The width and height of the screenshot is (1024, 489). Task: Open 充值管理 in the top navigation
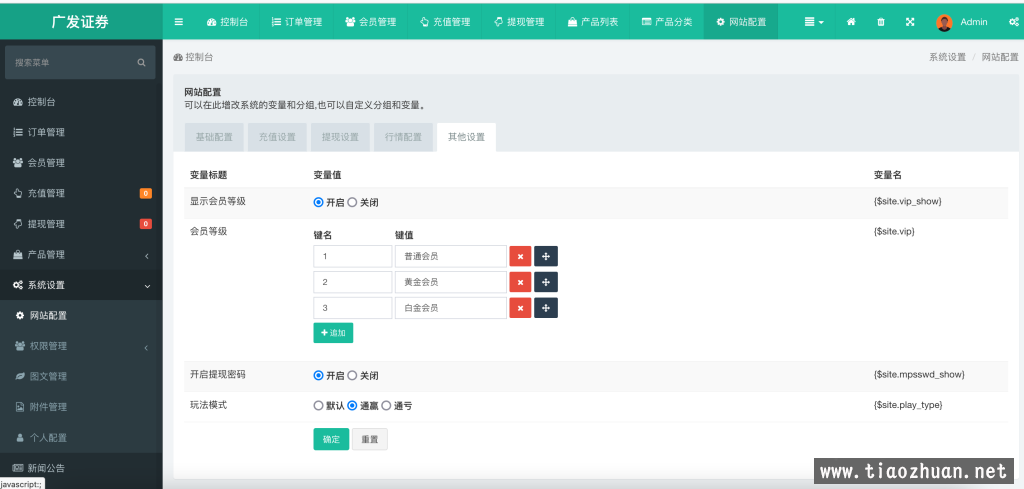pyautogui.click(x=445, y=22)
